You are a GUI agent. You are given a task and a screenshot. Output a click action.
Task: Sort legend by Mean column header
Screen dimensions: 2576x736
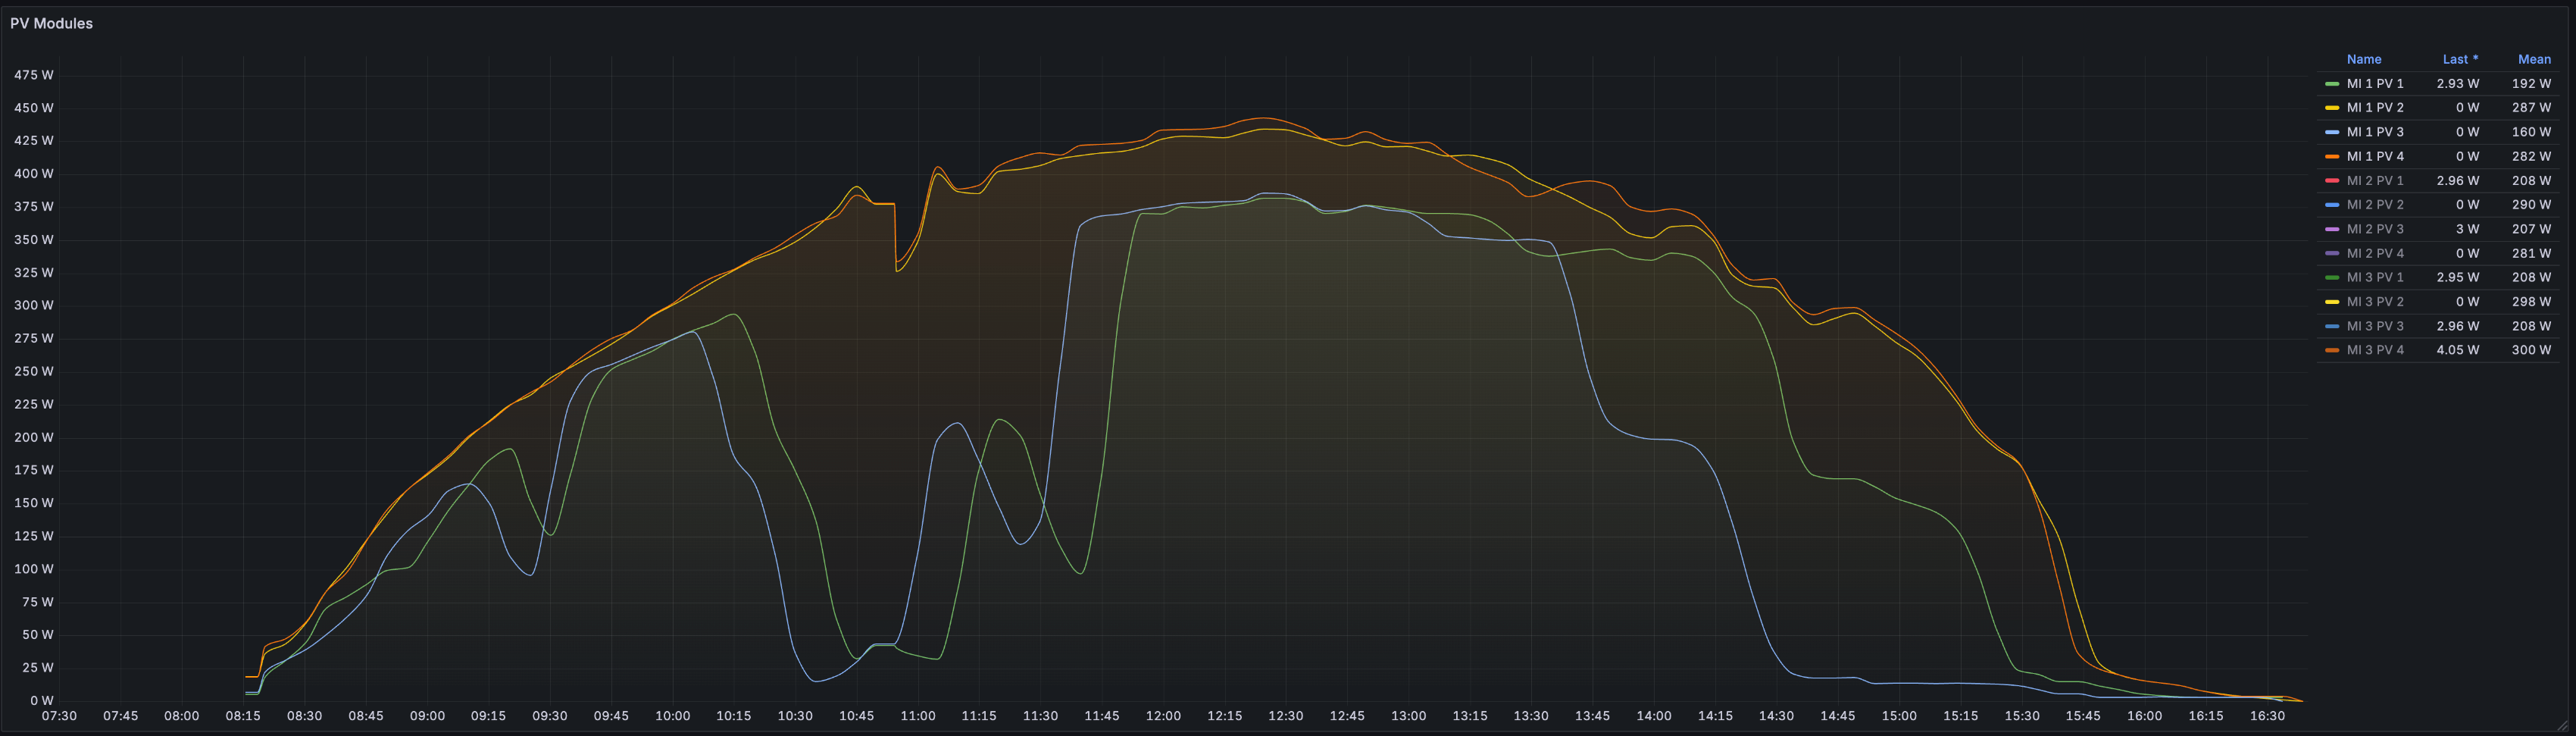pyautogui.click(x=2534, y=59)
